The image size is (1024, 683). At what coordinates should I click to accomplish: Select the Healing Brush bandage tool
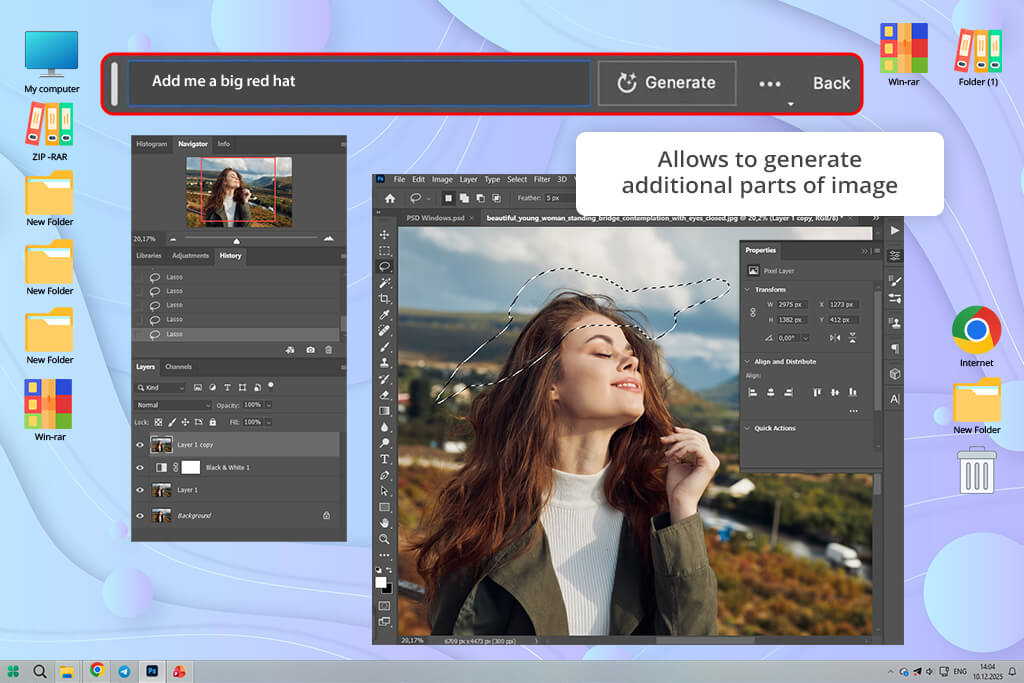click(x=384, y=330)
